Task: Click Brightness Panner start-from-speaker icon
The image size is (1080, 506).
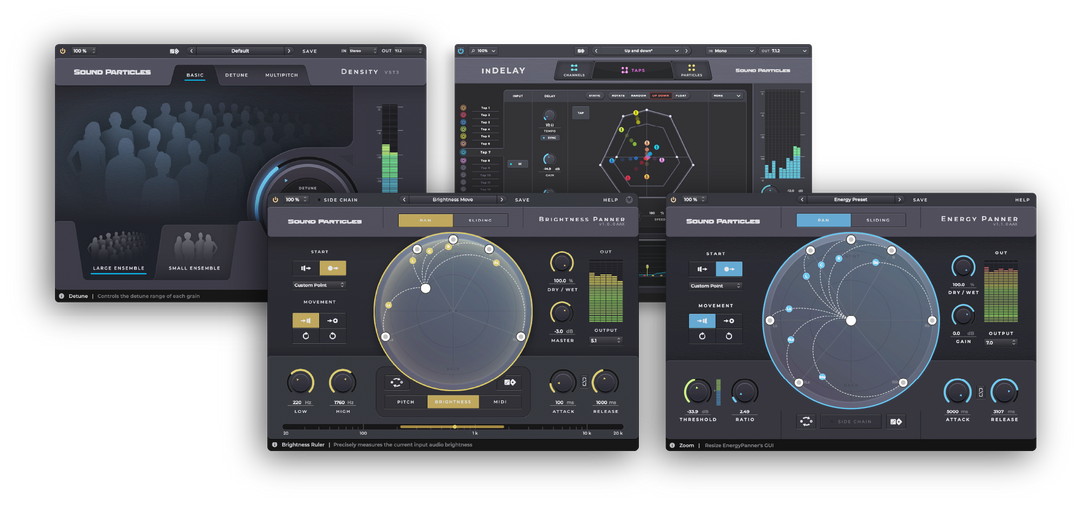Action: (x=306, y=268)
